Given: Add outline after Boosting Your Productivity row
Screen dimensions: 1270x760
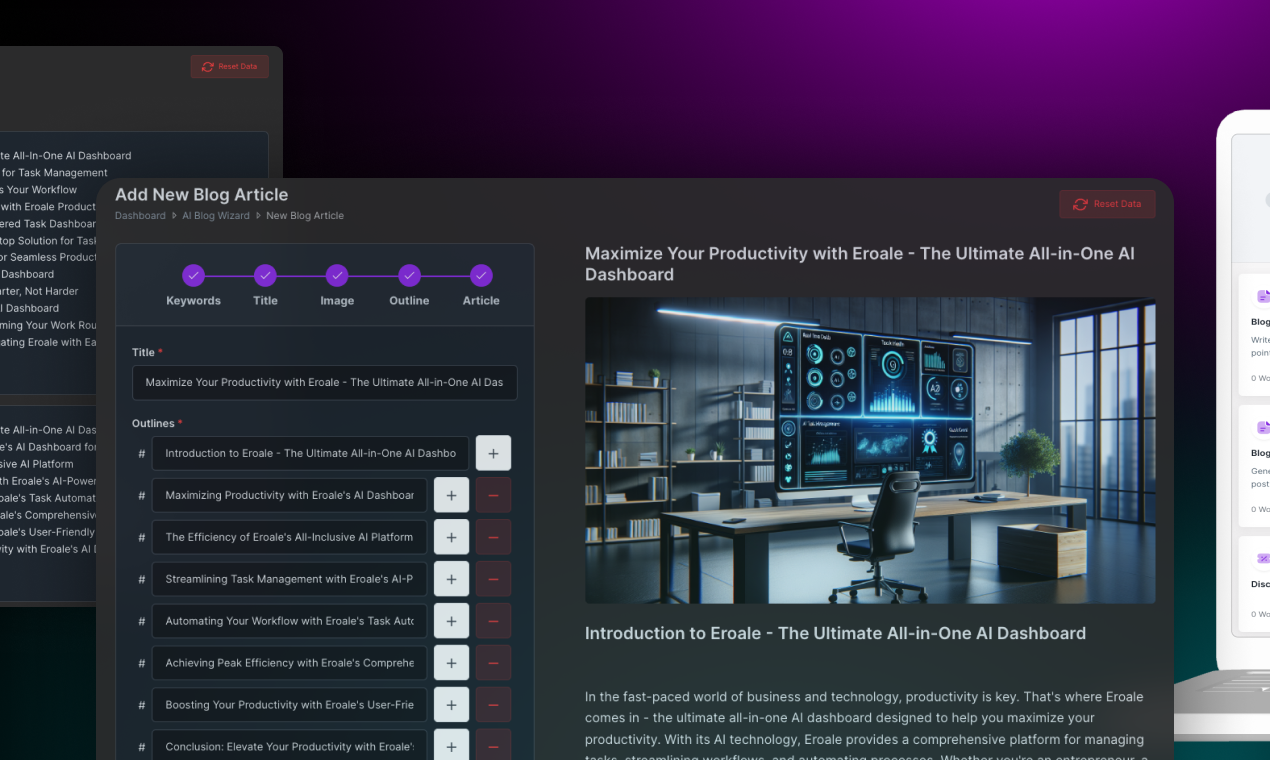Looking at the screenshot, I should [451, 705].
